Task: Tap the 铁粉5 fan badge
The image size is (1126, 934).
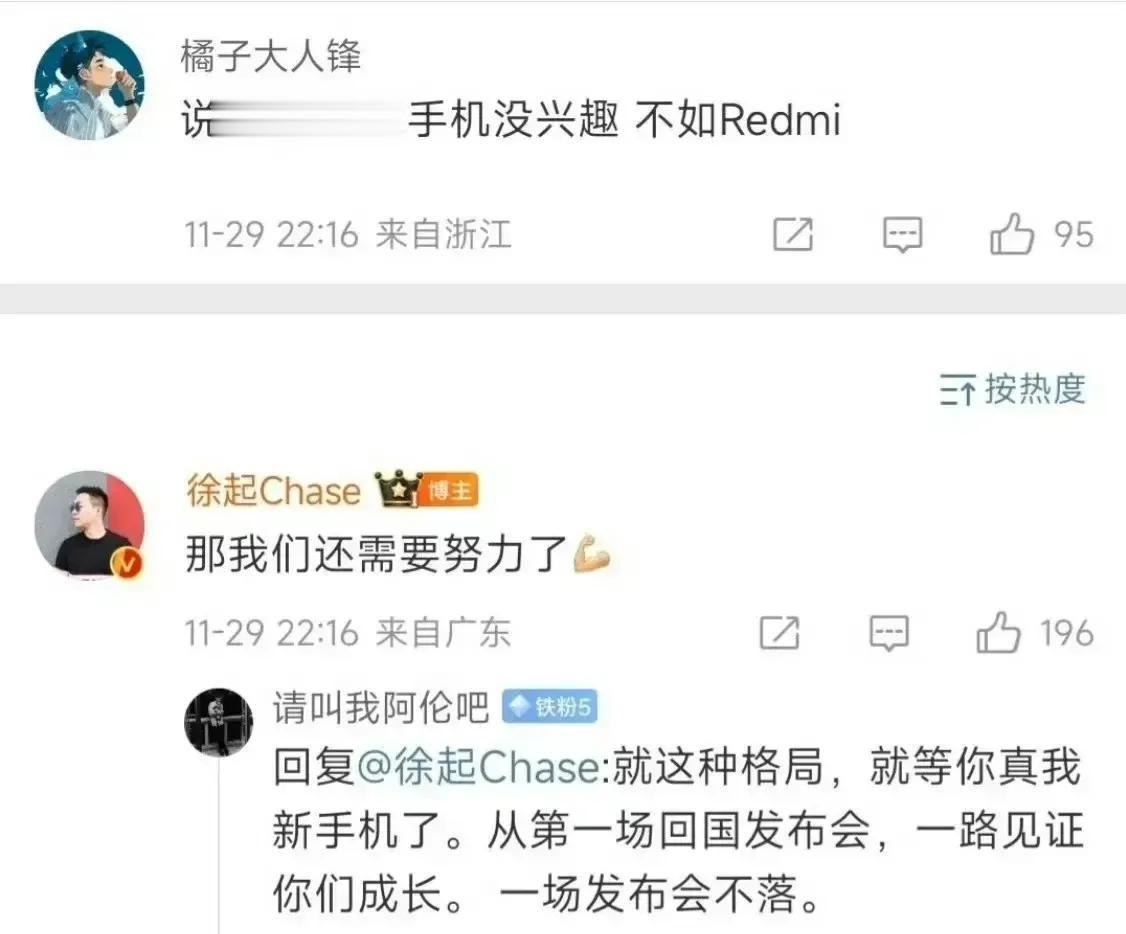Action: 549,707
